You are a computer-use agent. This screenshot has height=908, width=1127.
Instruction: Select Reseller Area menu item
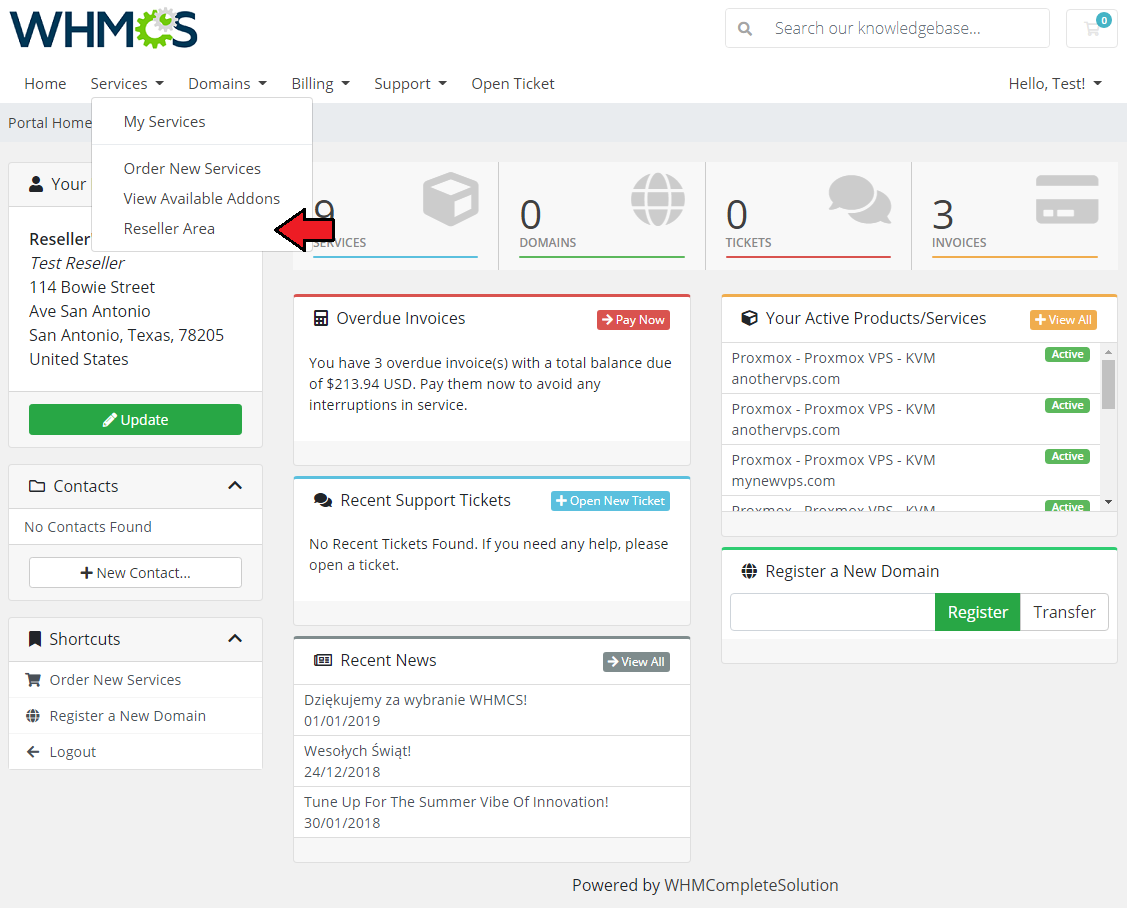169,229
